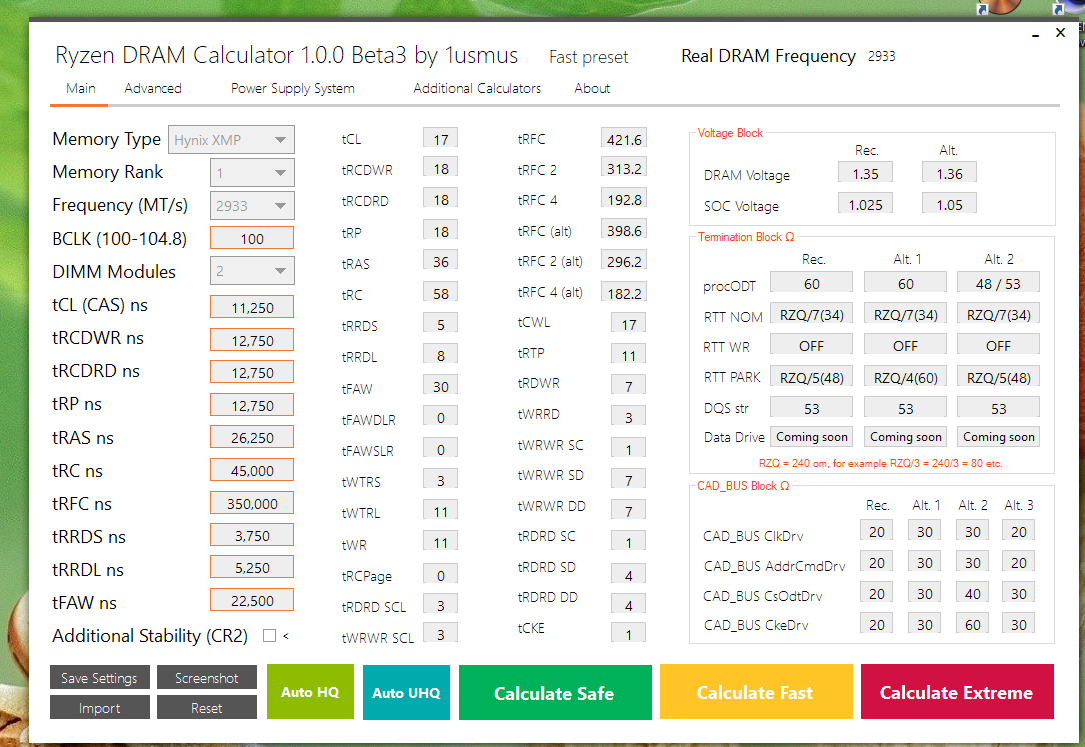Click the small arrow beside CR2 checkbox
Viewport: 1085px width, 747px height.
point(286,636)
